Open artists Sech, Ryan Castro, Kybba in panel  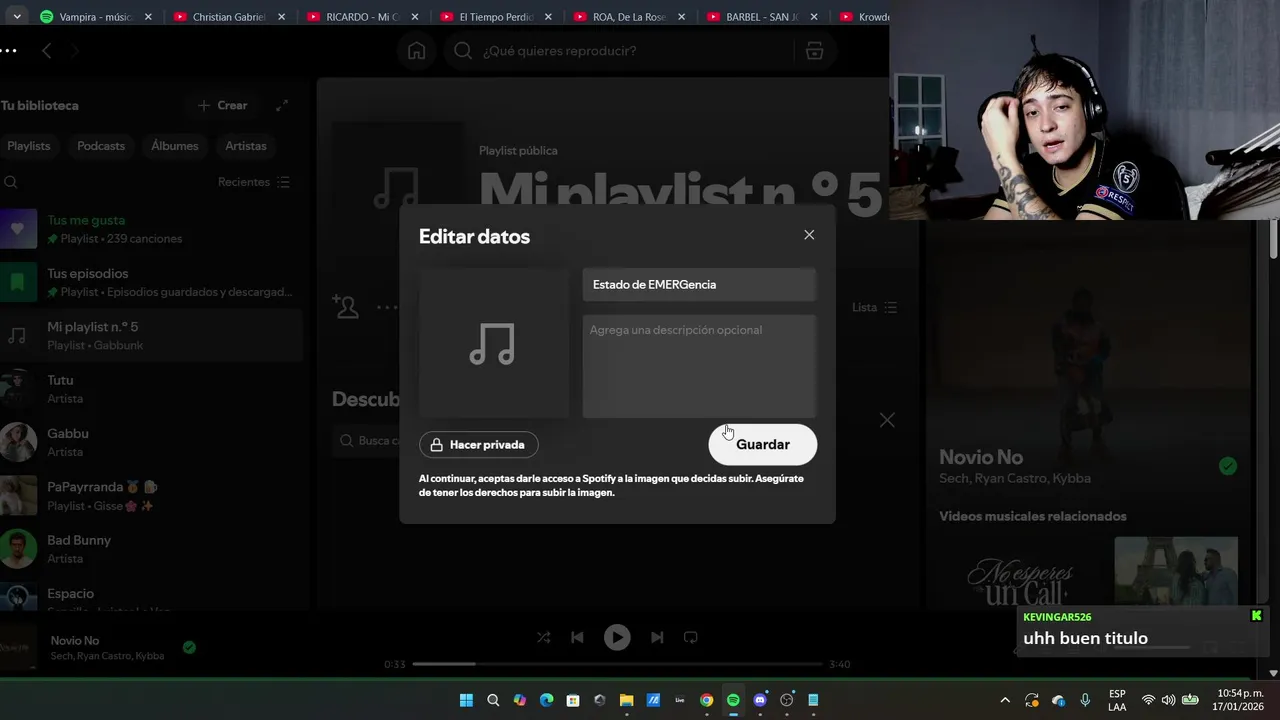(1015, 478)
